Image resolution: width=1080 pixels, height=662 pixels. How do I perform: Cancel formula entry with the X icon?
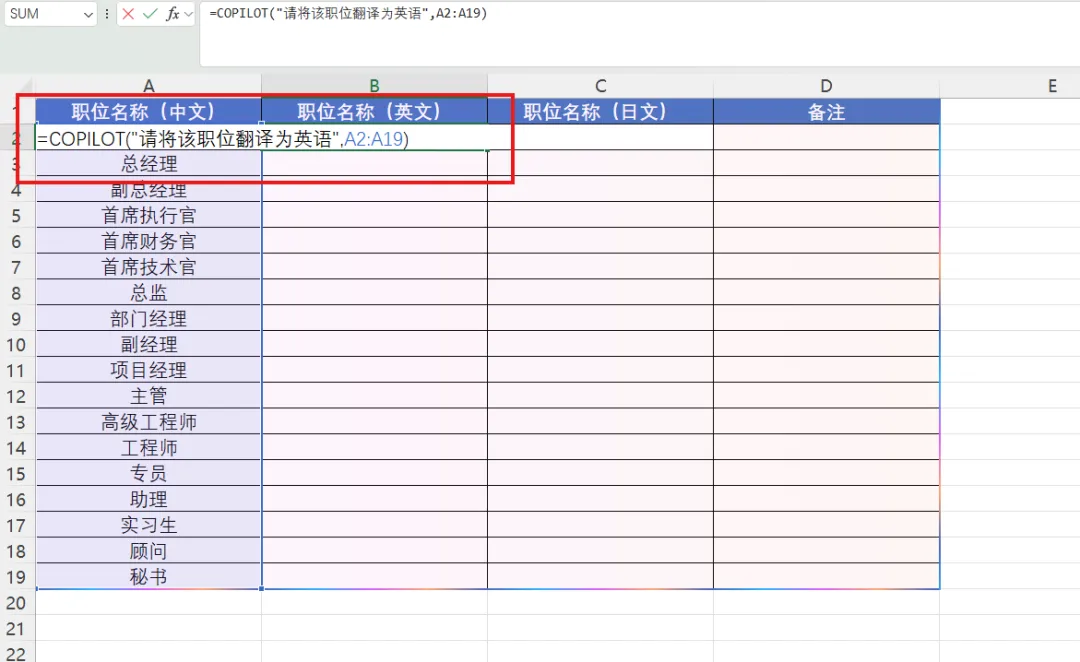128,13
